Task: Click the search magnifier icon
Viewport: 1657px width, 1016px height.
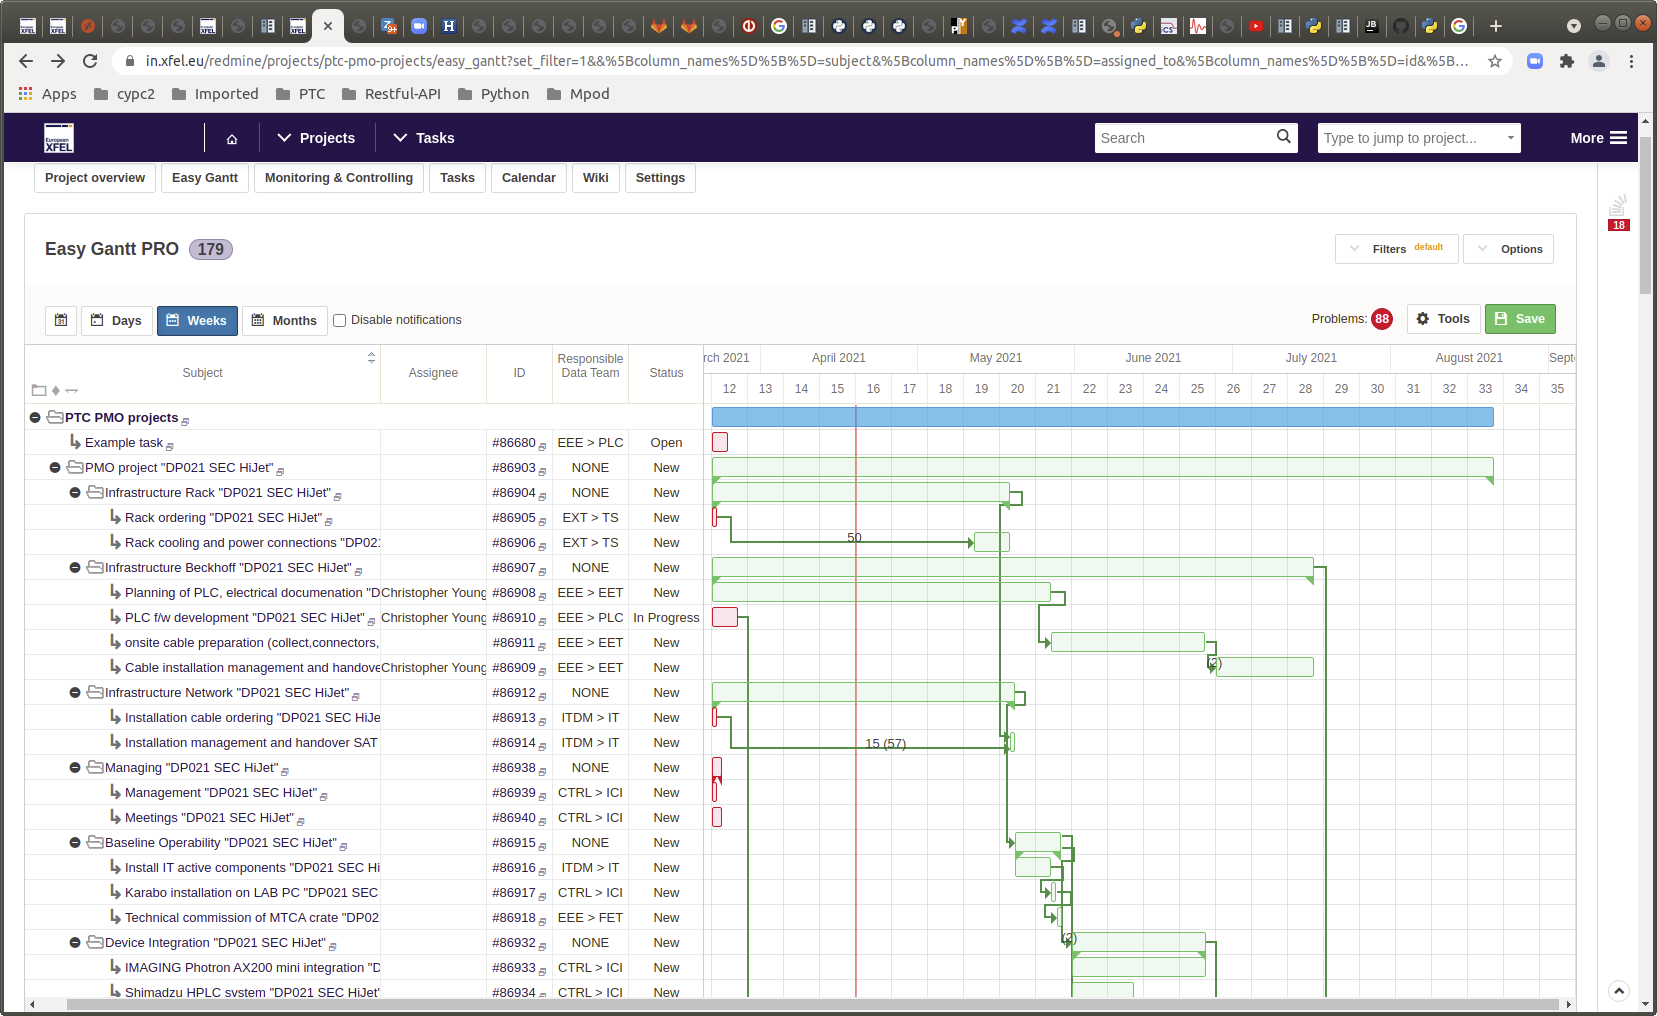Action: 1283,137
